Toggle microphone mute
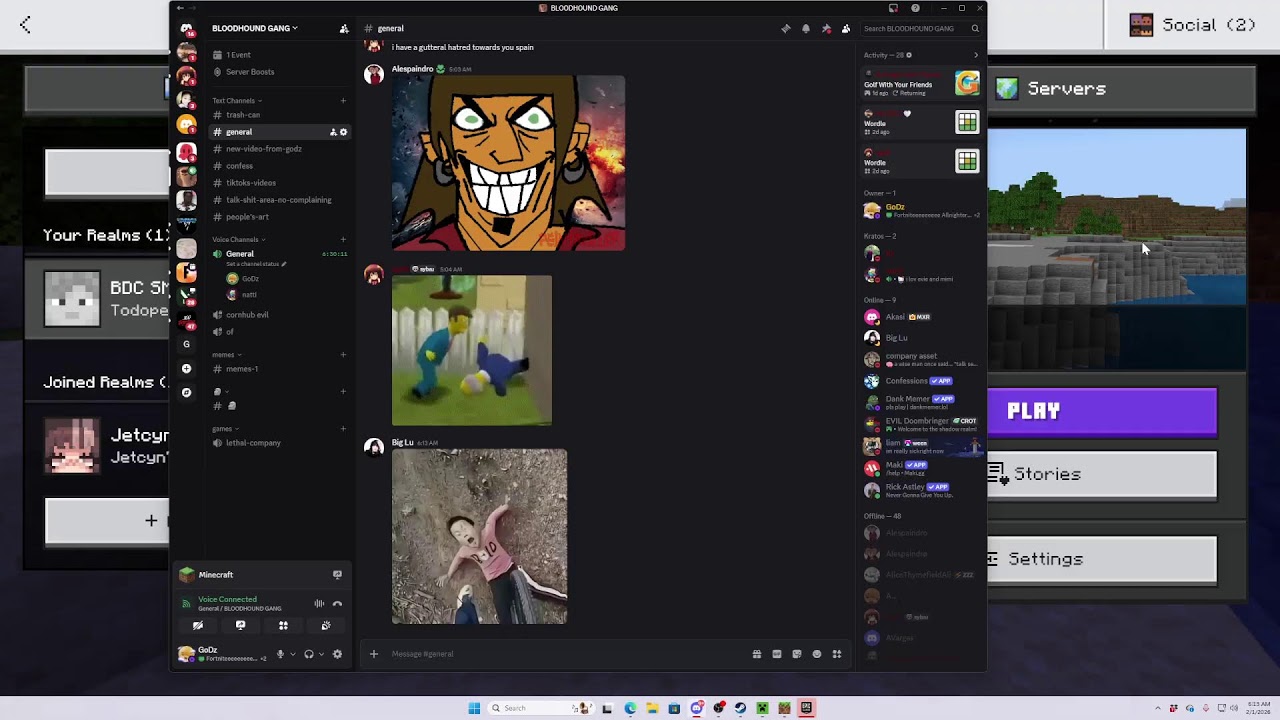Screen dimensions: 1280x720 [280, 654]
